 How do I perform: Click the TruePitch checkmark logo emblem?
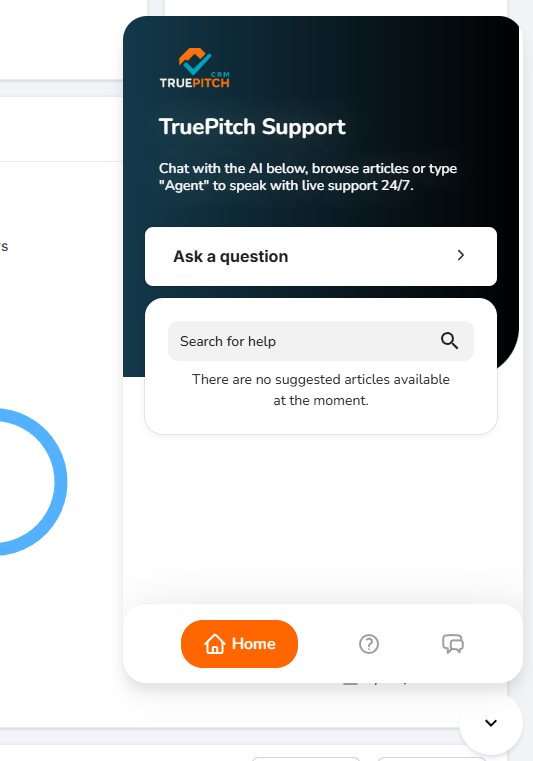coord(195,61)
